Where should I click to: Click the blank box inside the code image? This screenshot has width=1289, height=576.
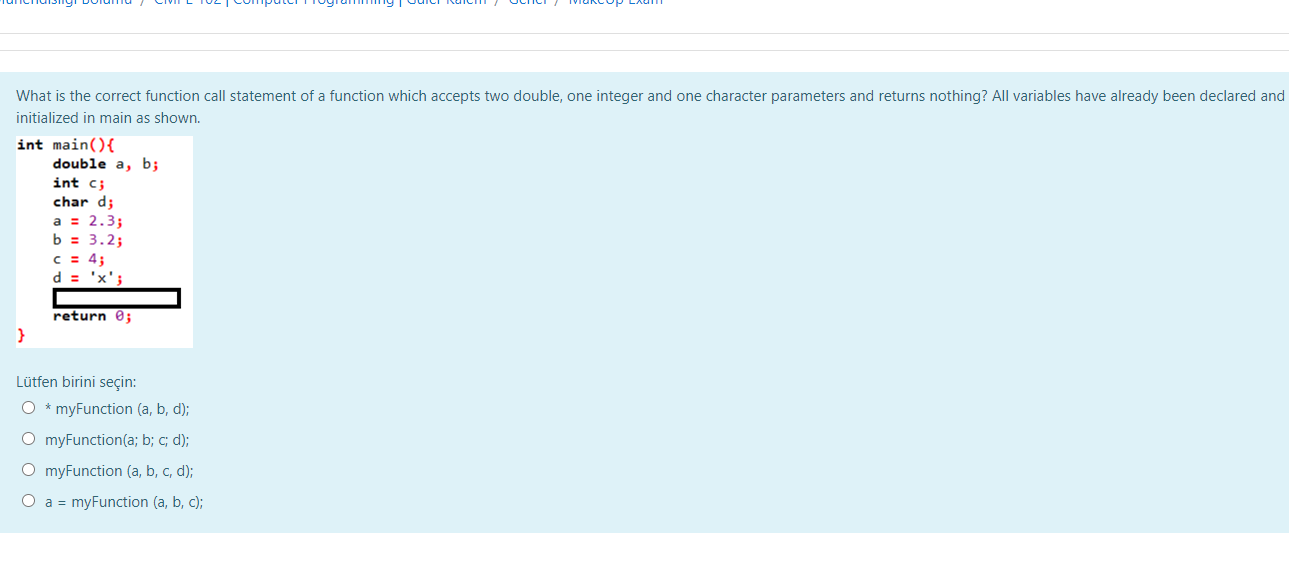coord(115,297)
